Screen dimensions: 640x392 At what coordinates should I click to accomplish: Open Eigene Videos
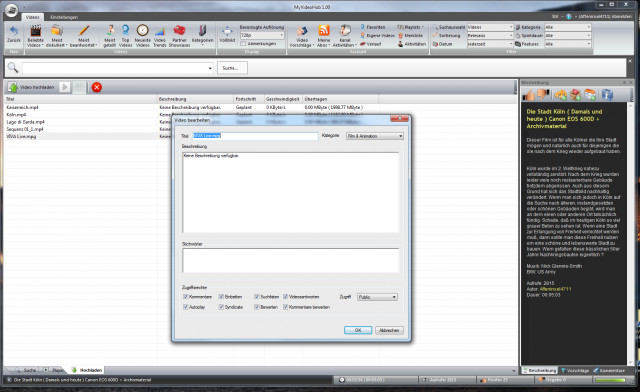coord(378,36)
